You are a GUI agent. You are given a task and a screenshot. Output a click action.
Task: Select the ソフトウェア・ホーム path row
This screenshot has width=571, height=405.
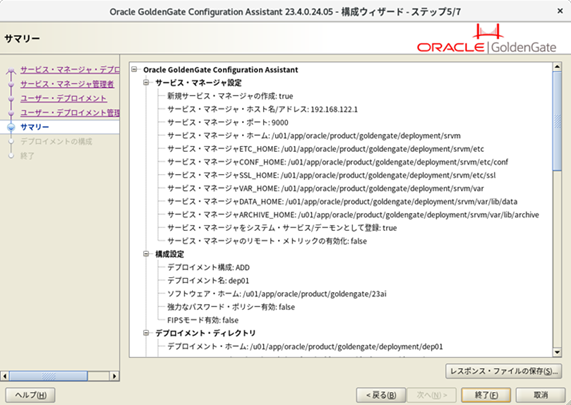pos(277,294)
